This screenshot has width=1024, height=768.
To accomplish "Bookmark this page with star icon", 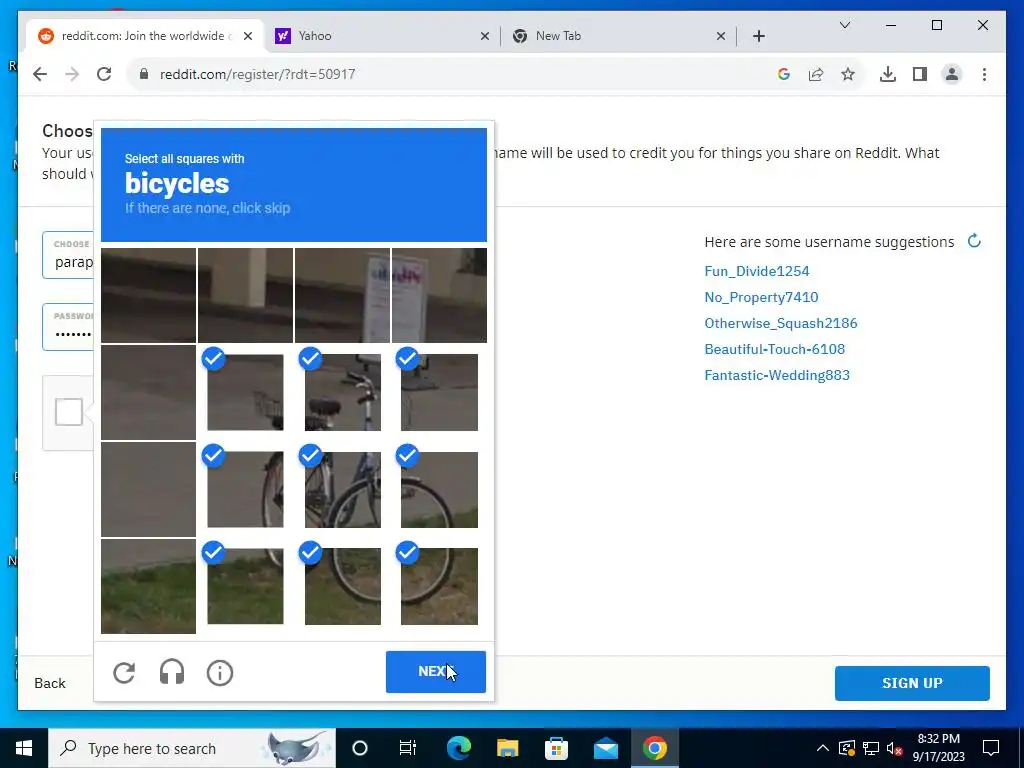I will tap(848, 74).
